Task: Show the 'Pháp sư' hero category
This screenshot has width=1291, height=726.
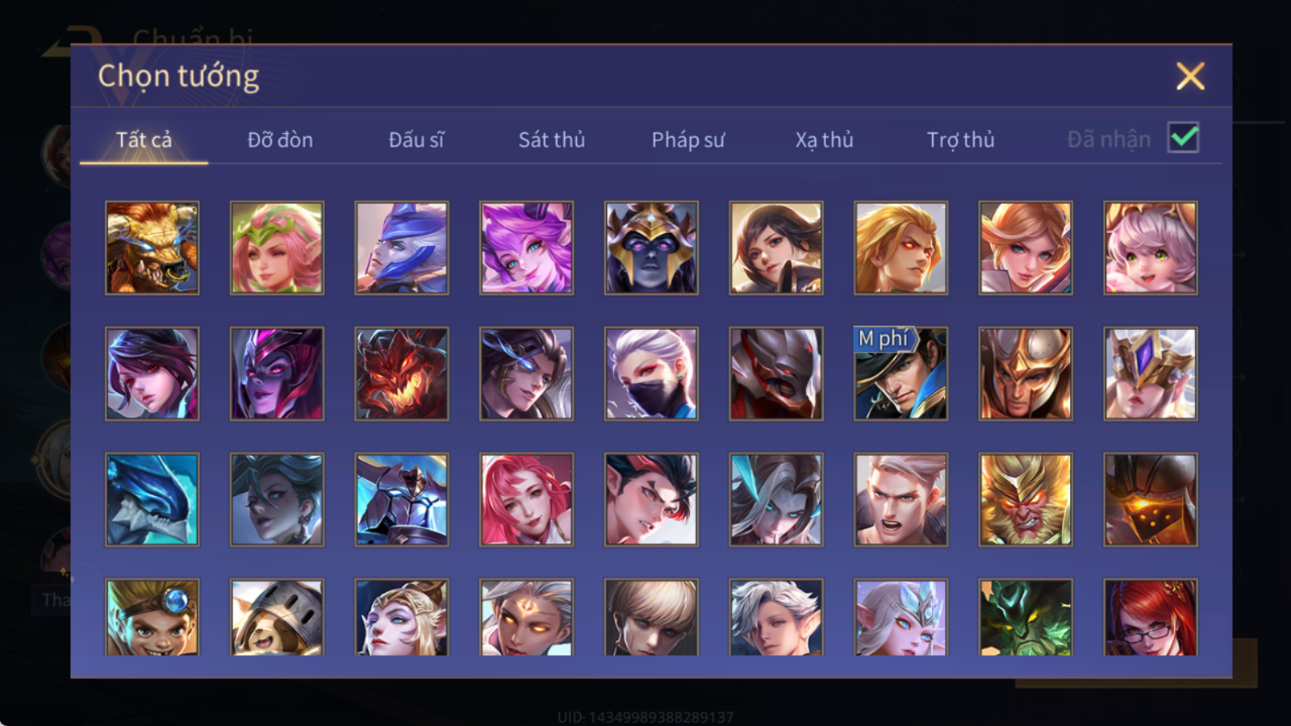Action: [x=688, y=140]
